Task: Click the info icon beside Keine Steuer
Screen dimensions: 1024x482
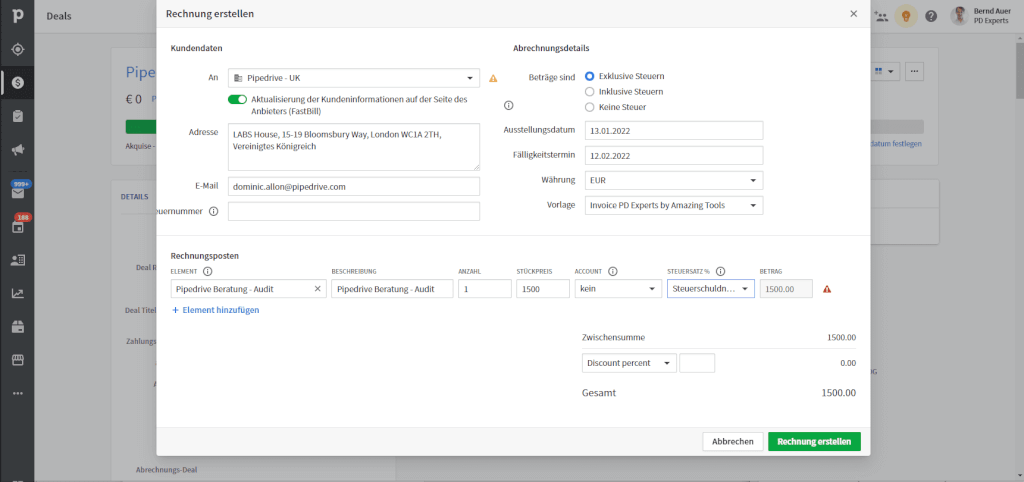Action: 509,105
